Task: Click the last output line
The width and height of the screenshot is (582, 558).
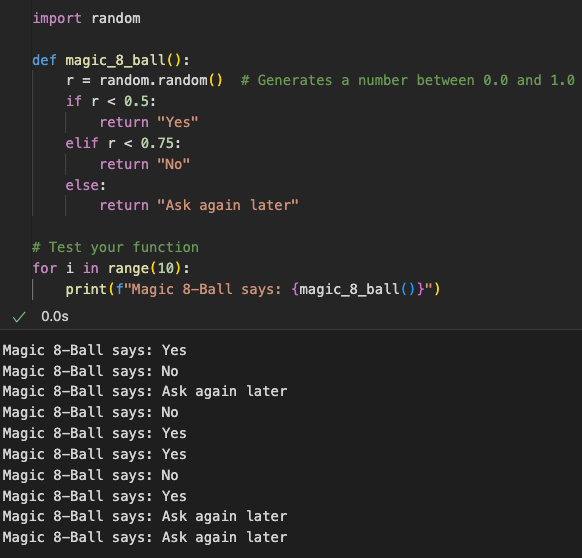Action: point(145,537)
